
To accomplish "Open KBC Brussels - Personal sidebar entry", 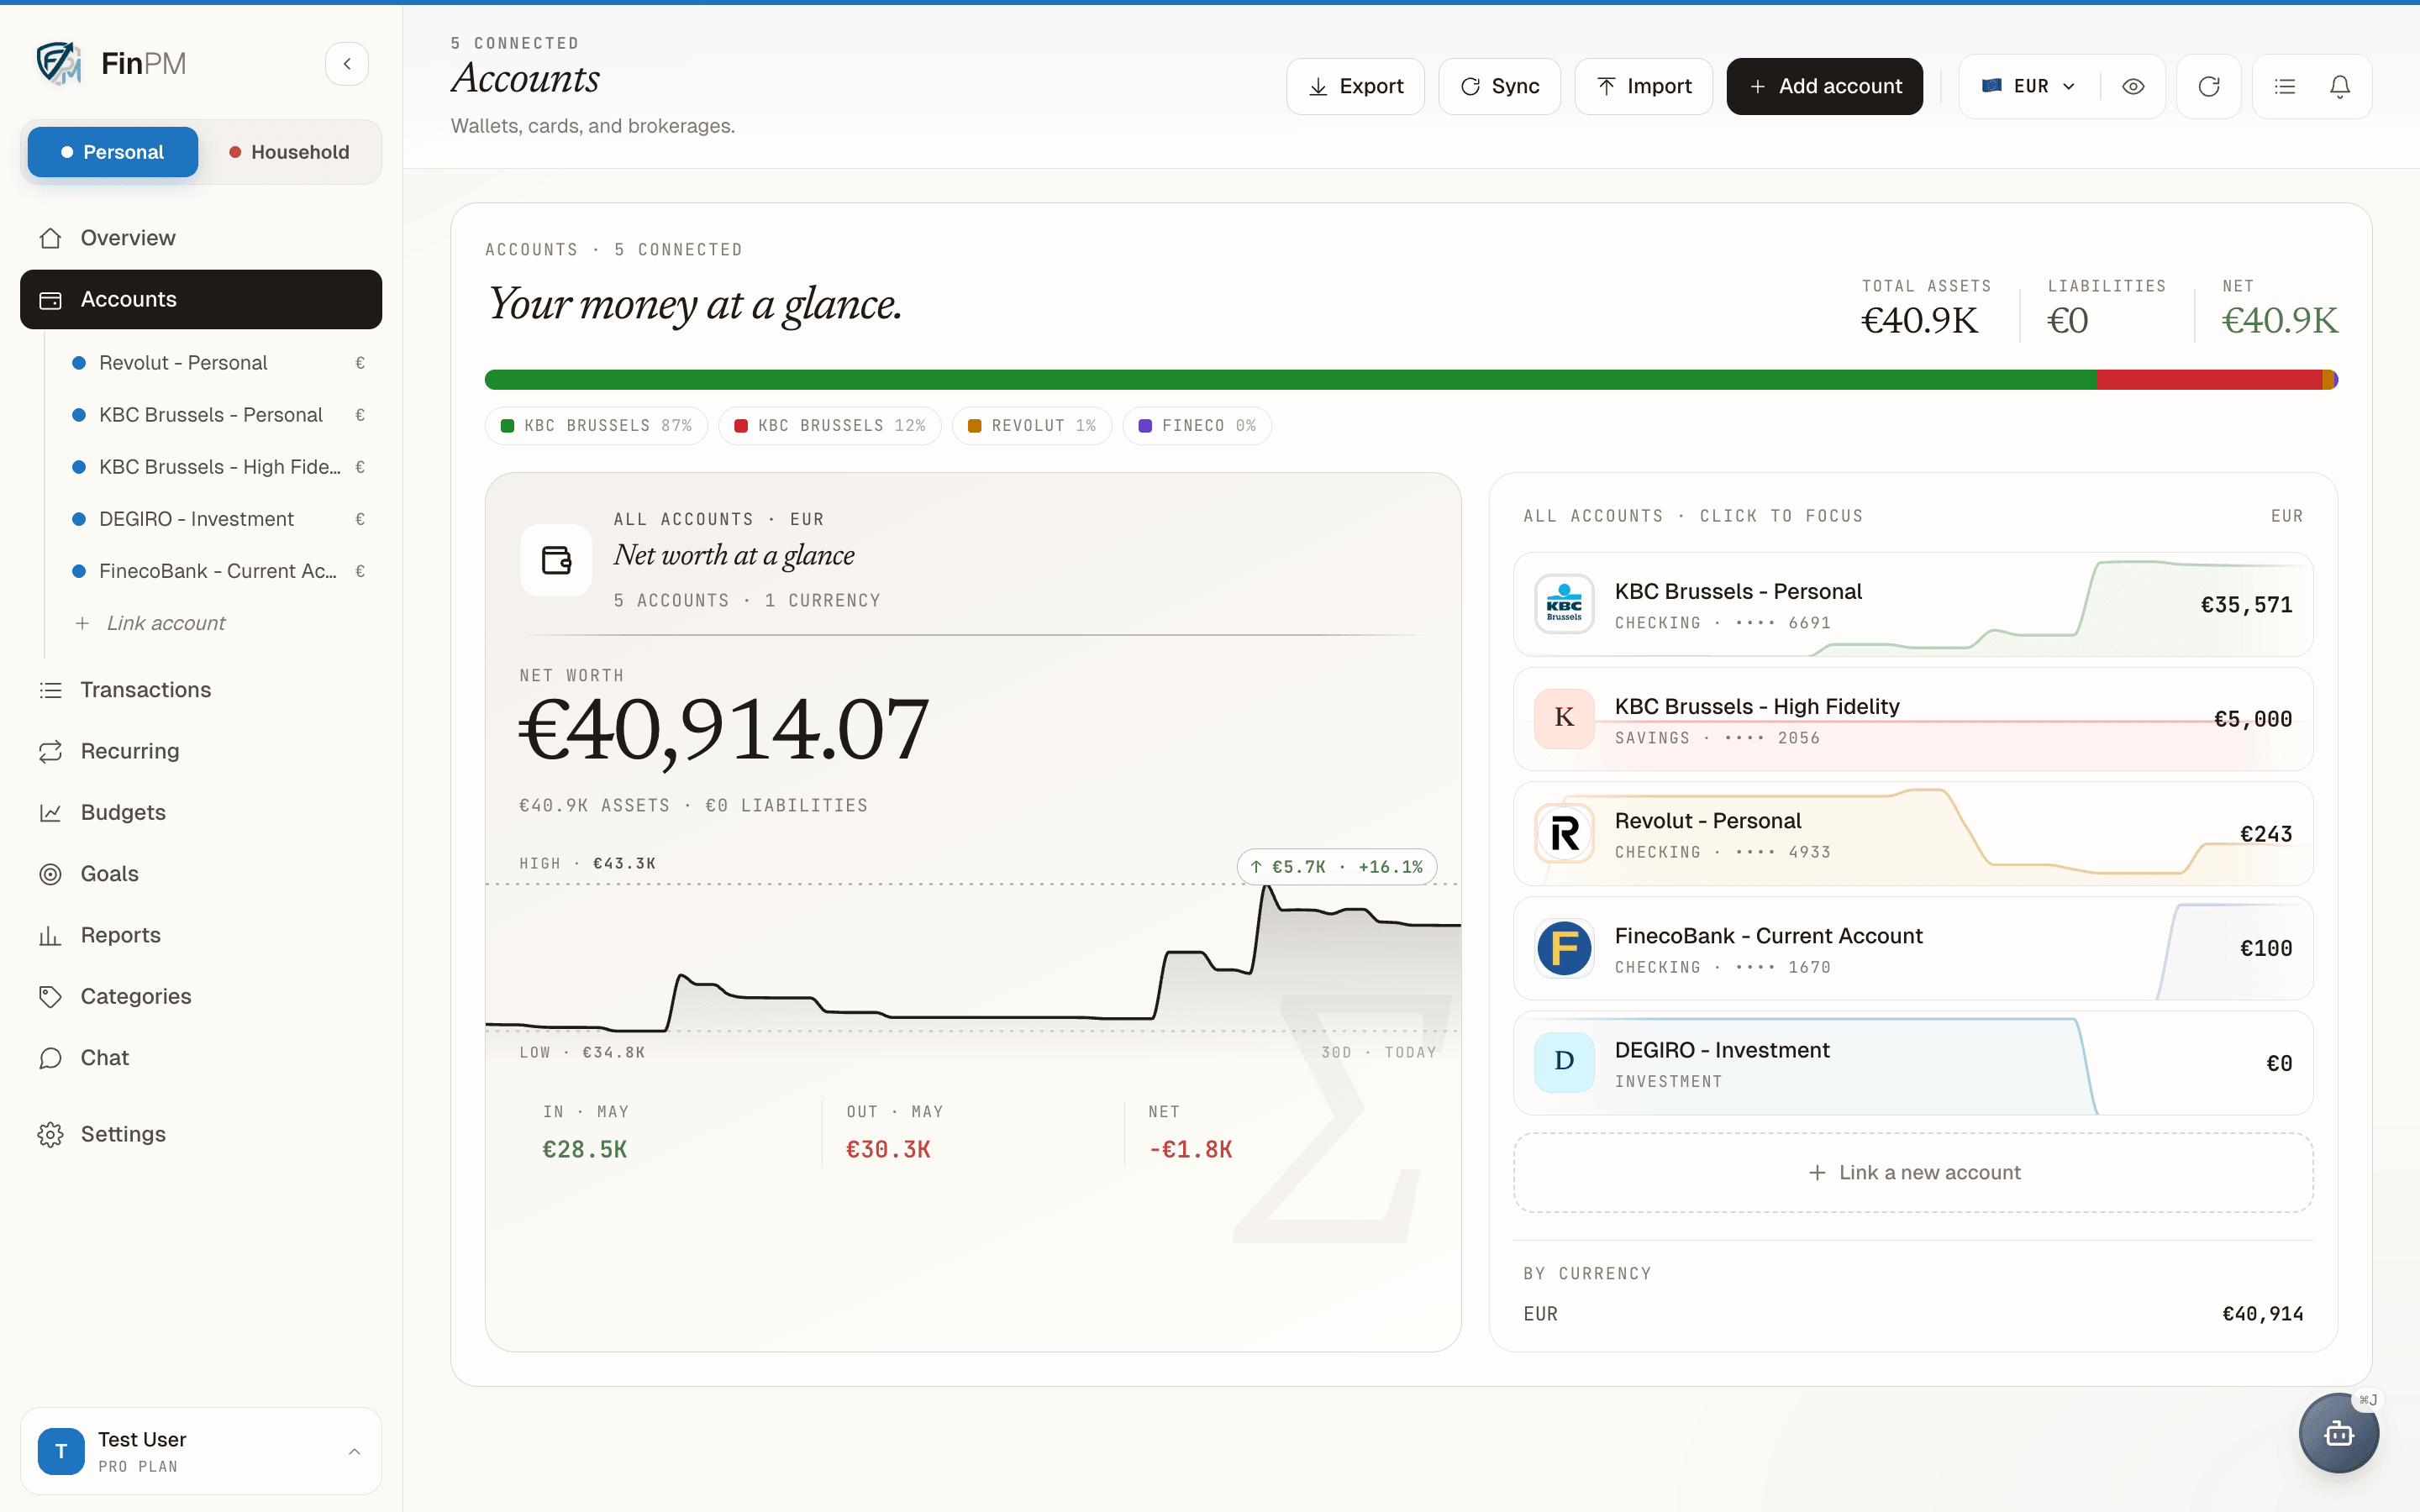I will click(x=218, y=415).
